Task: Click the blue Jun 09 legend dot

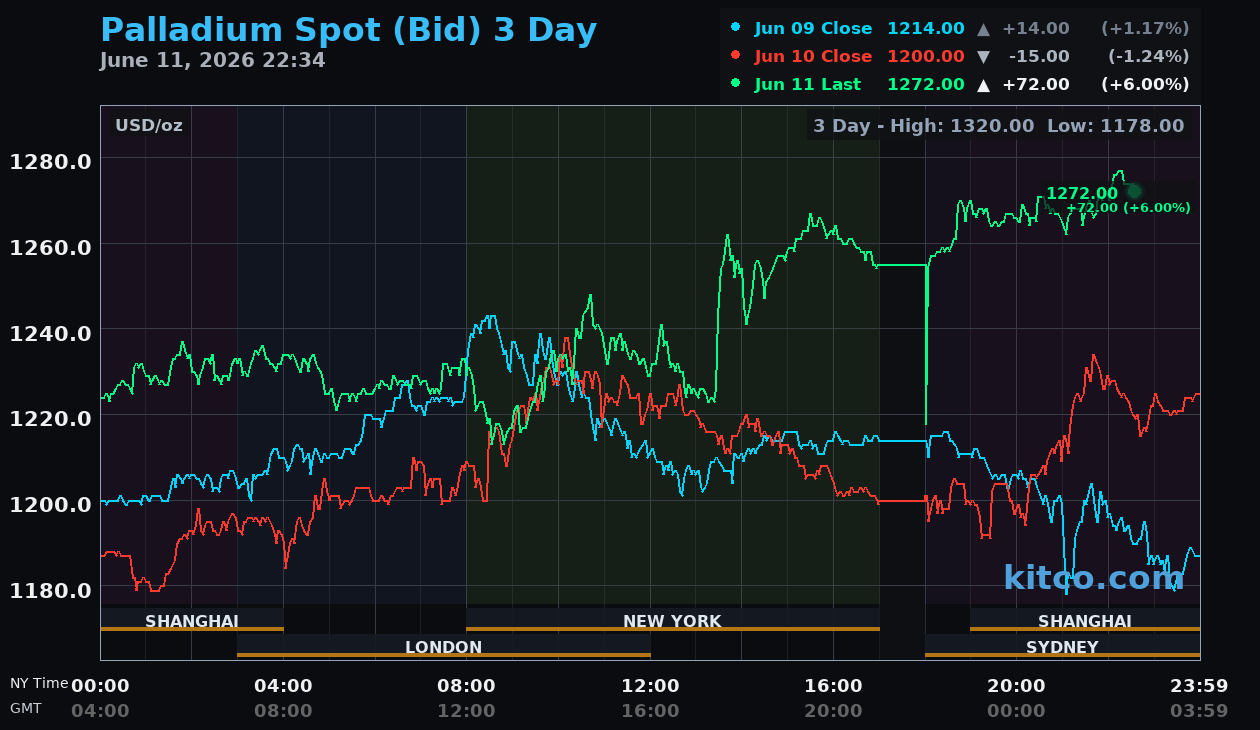Action: (x=736, y=28)
